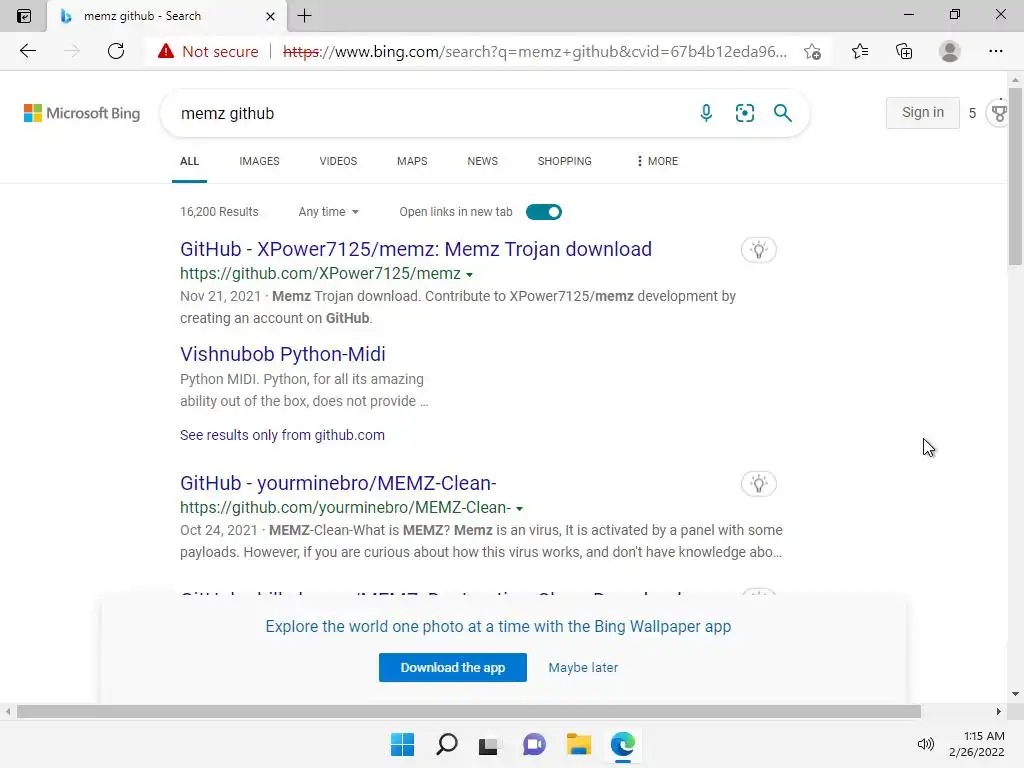
Task: Open GitHub XPower7125/memz Trojan download result
Action: pos(416,249)
